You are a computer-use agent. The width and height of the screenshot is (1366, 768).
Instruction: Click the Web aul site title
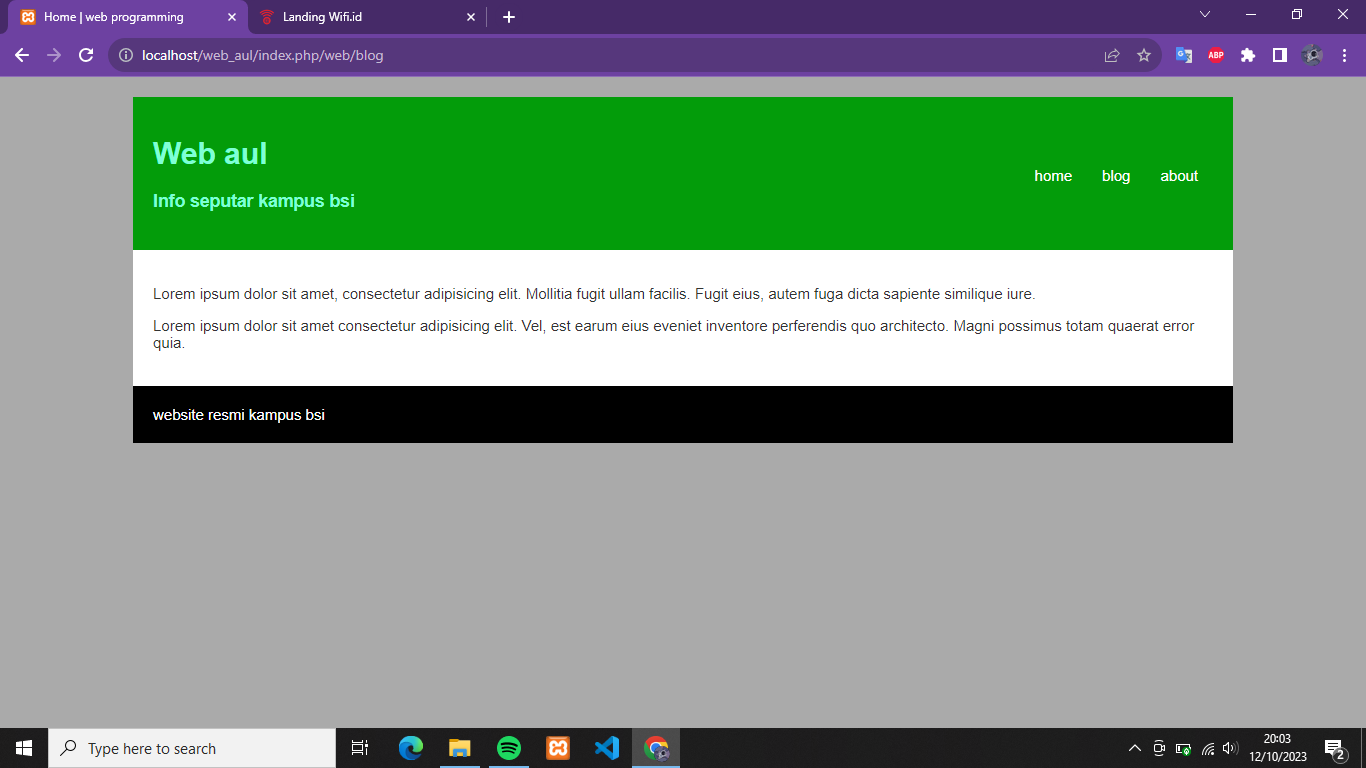click(x=210, y=153)
